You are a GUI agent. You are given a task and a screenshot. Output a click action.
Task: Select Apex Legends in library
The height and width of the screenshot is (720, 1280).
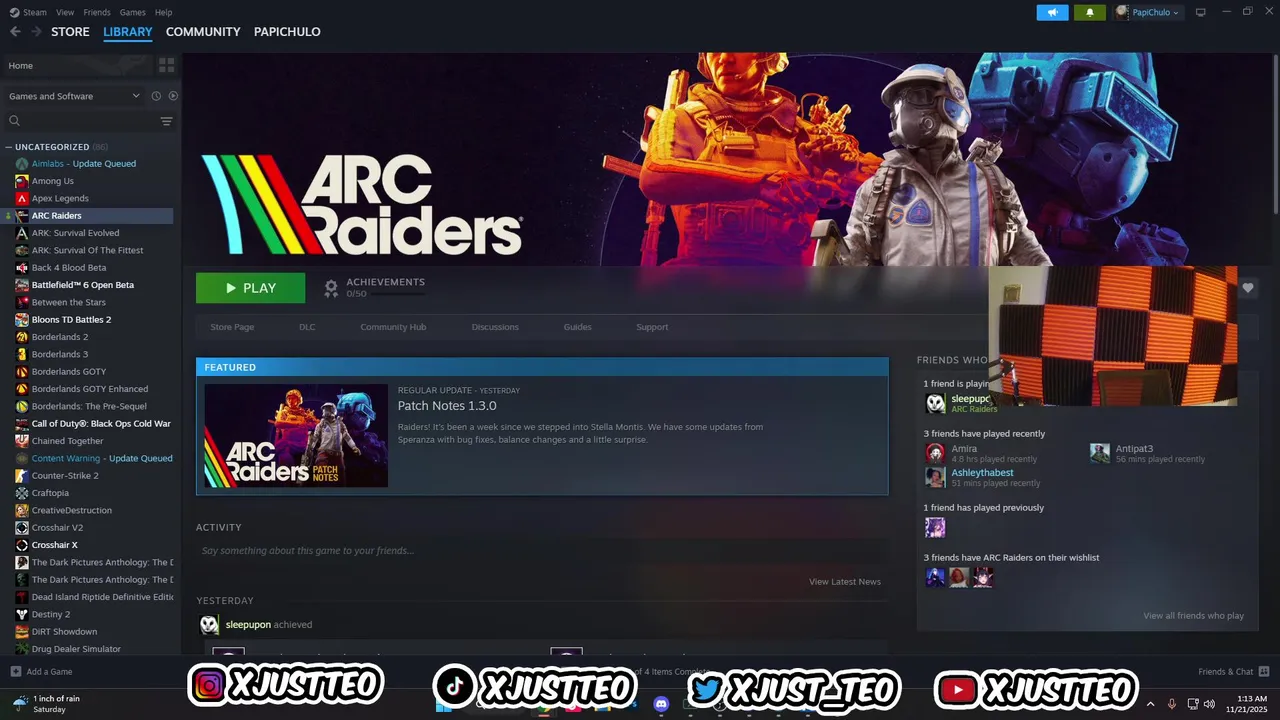pos(60,198)
